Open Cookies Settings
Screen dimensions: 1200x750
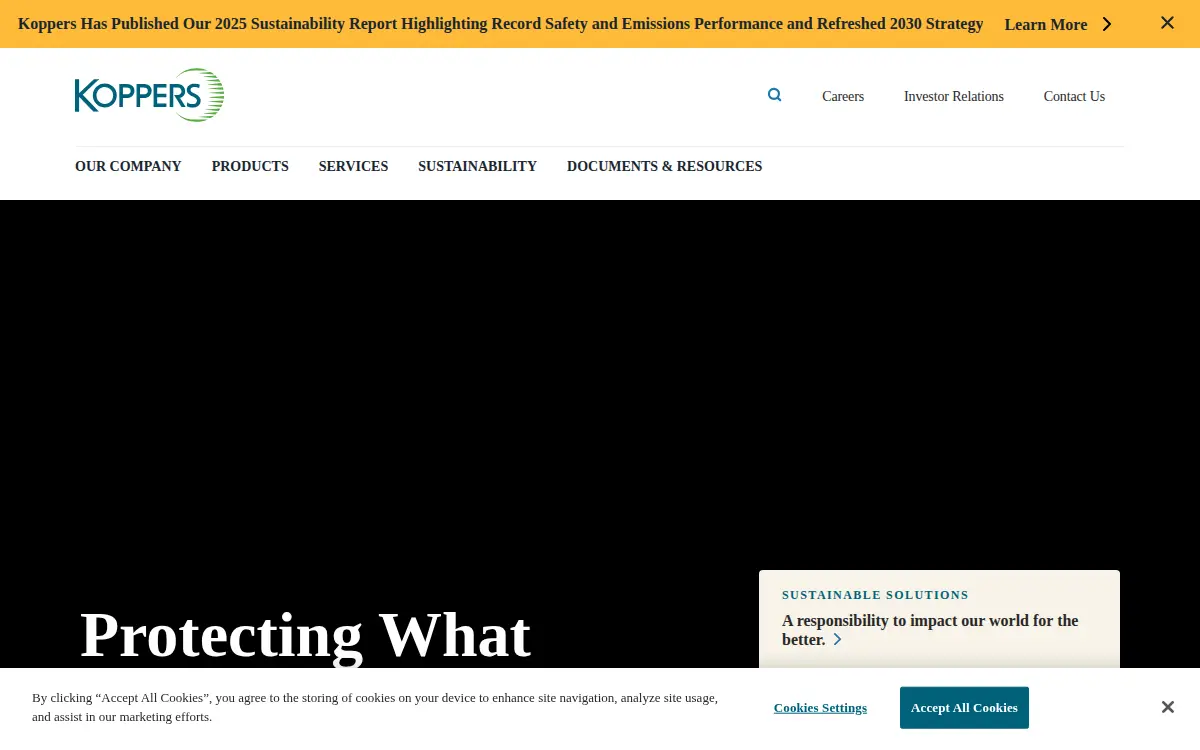(x=820, y=707)
